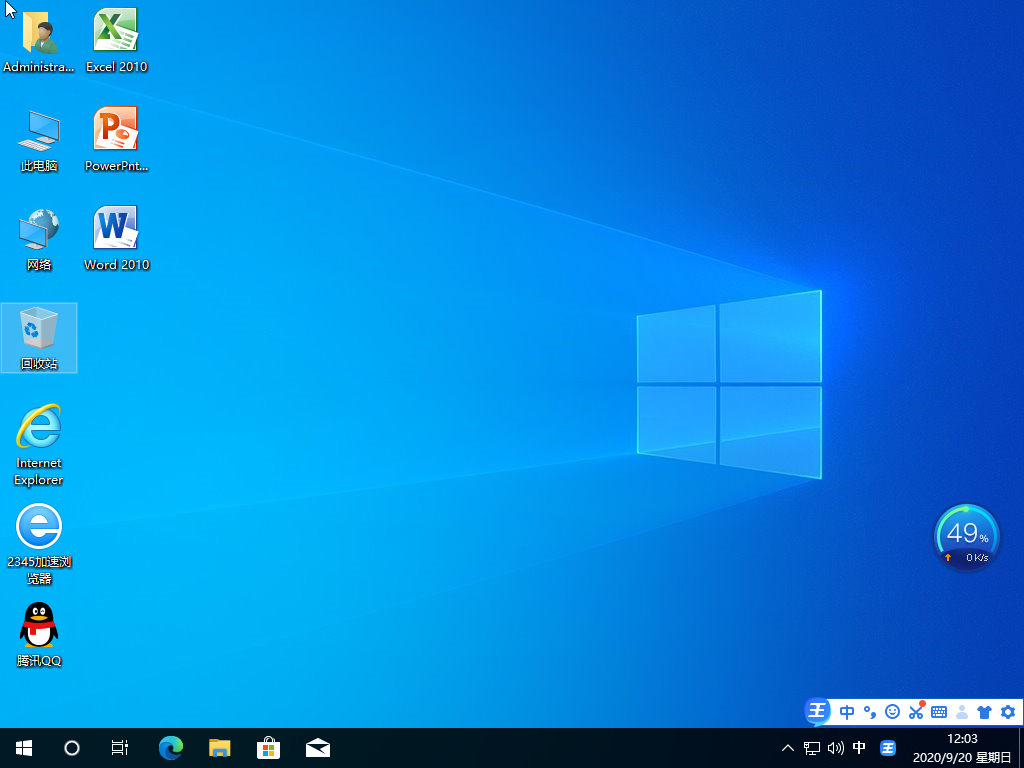Open the soft keyboard on IME toolbar
The image size is (1024, 768).
pos(939,712)
